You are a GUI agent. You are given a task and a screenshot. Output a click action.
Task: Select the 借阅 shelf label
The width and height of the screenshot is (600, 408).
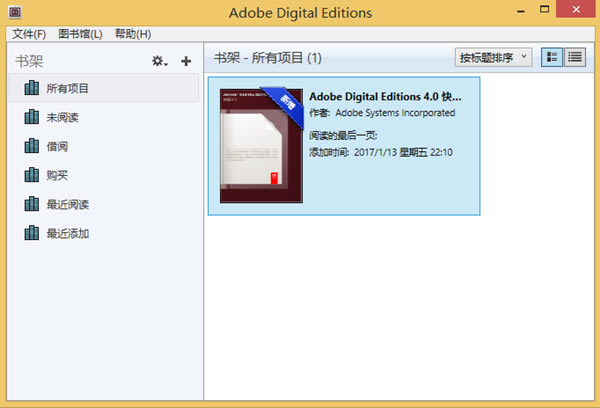[57, 146]
